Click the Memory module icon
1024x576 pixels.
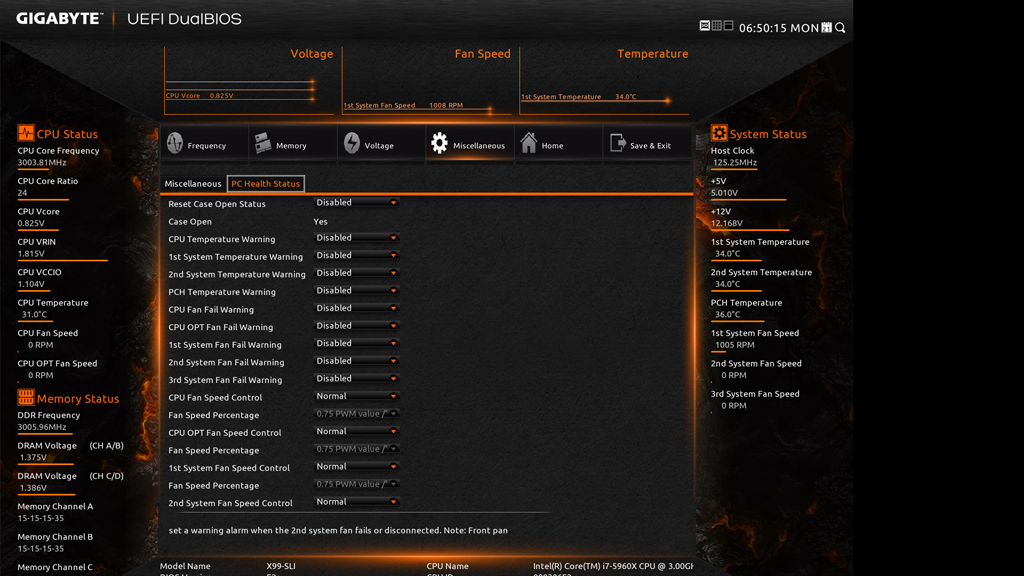pos(263,144)
